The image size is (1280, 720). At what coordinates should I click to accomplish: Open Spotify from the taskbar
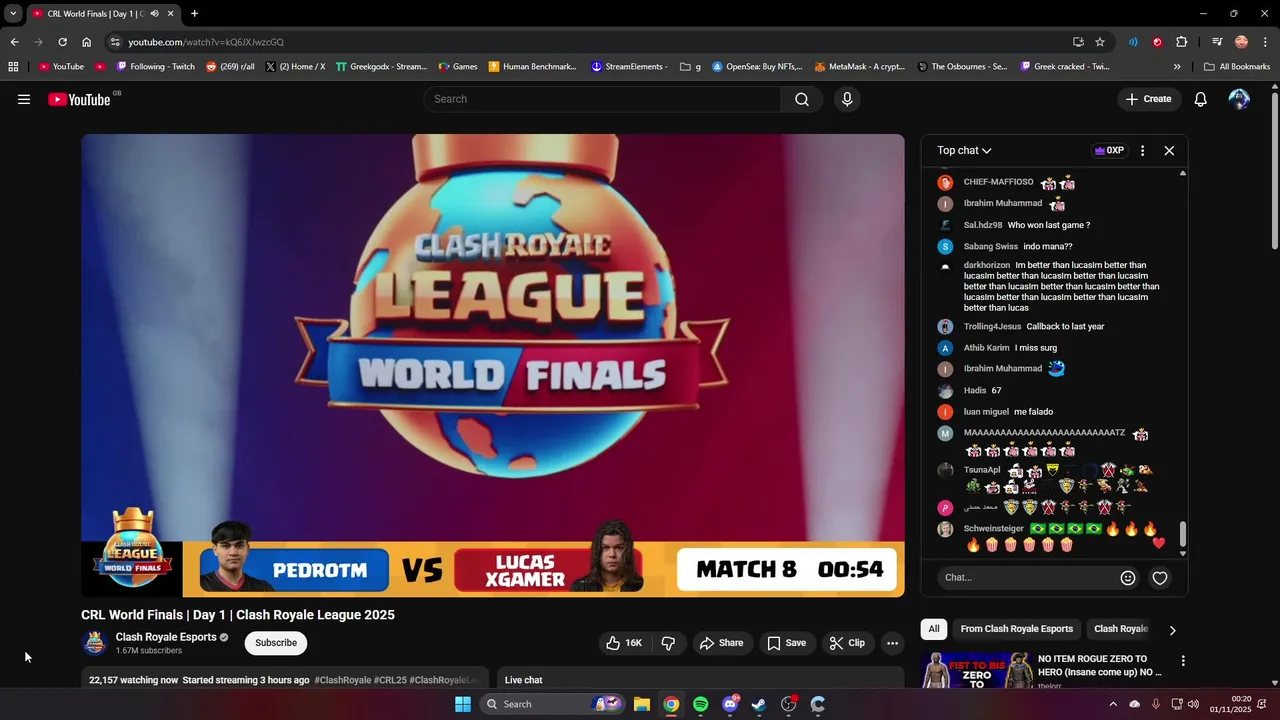[701, 704]
